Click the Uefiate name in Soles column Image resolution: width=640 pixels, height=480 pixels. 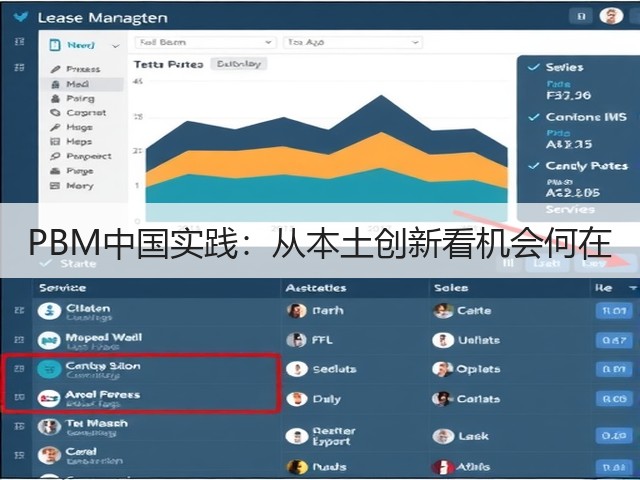pos(479,340)
